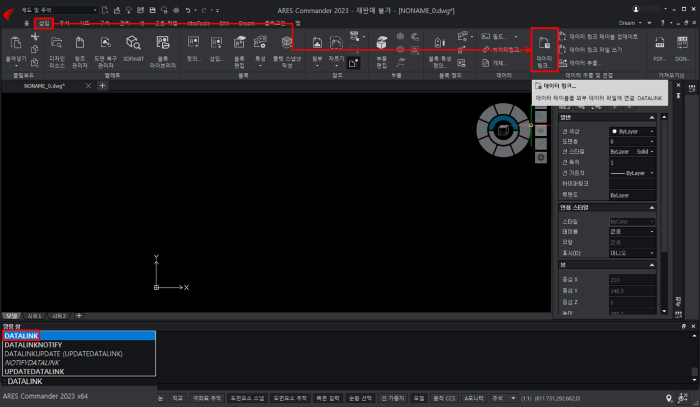Switch to the Sheet1 (시트1) tab
The height and width of the screenshot is (407, 700).
coord(34,316)
